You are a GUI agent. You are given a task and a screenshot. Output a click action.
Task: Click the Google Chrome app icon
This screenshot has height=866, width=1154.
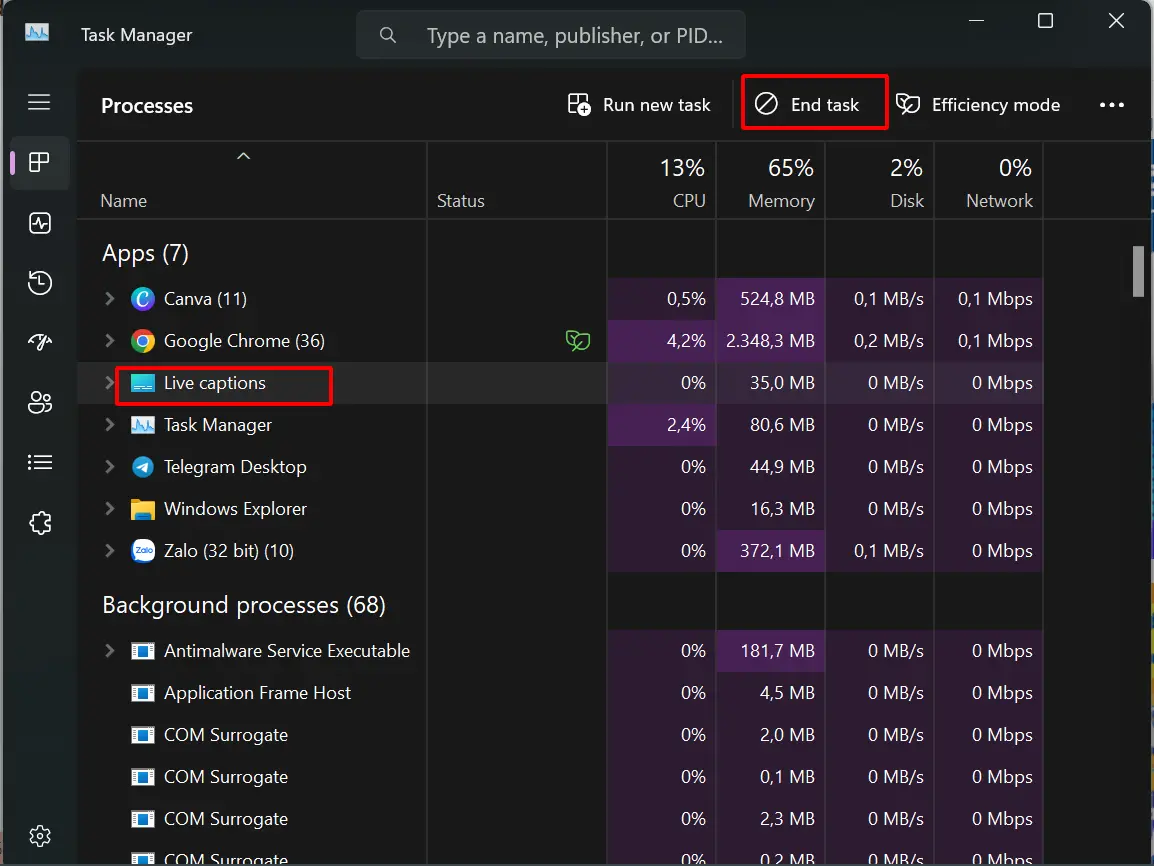point(143,341)
